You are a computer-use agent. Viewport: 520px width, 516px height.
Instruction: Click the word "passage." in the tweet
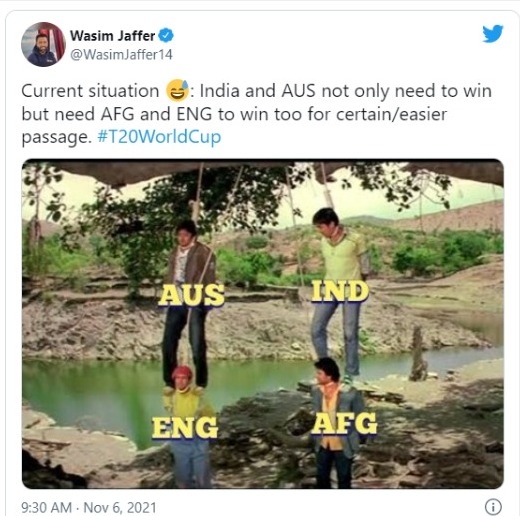[x=56, y=138]
